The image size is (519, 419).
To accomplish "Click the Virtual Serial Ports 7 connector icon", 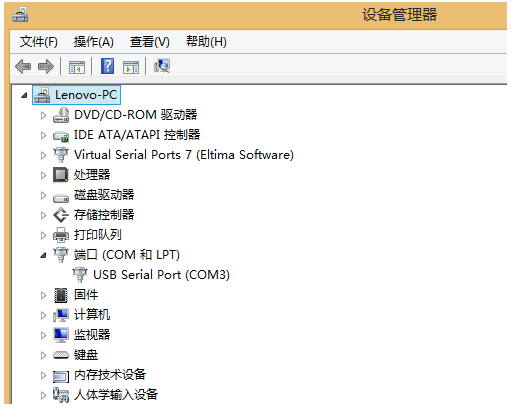I will [61, 155].
